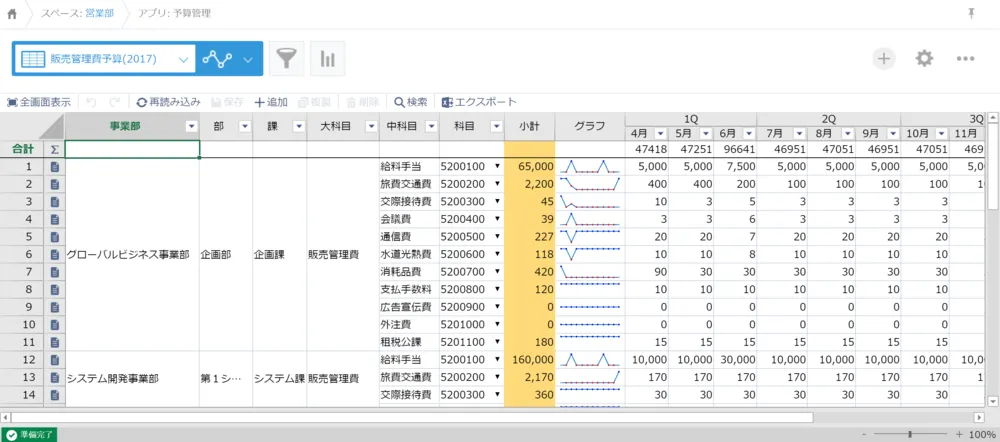Click the plus icon to add record
This screenshot has width=1000, height=442.
click(x=883, y=59)
